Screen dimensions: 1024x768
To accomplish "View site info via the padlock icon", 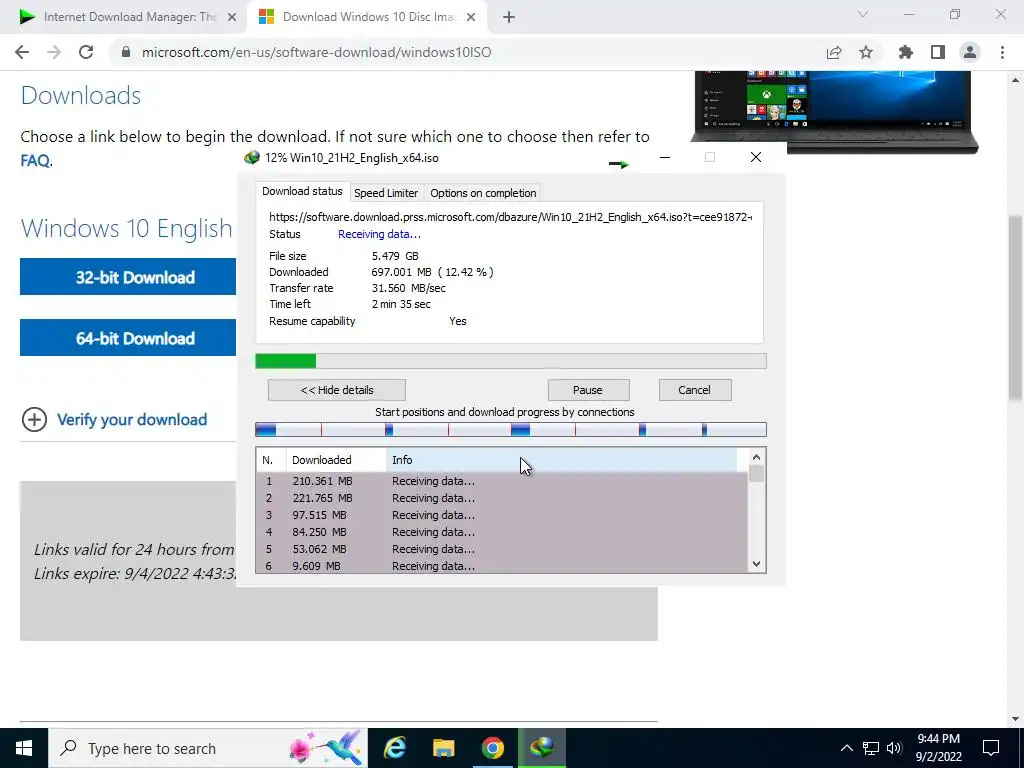I will click(126, 52).
